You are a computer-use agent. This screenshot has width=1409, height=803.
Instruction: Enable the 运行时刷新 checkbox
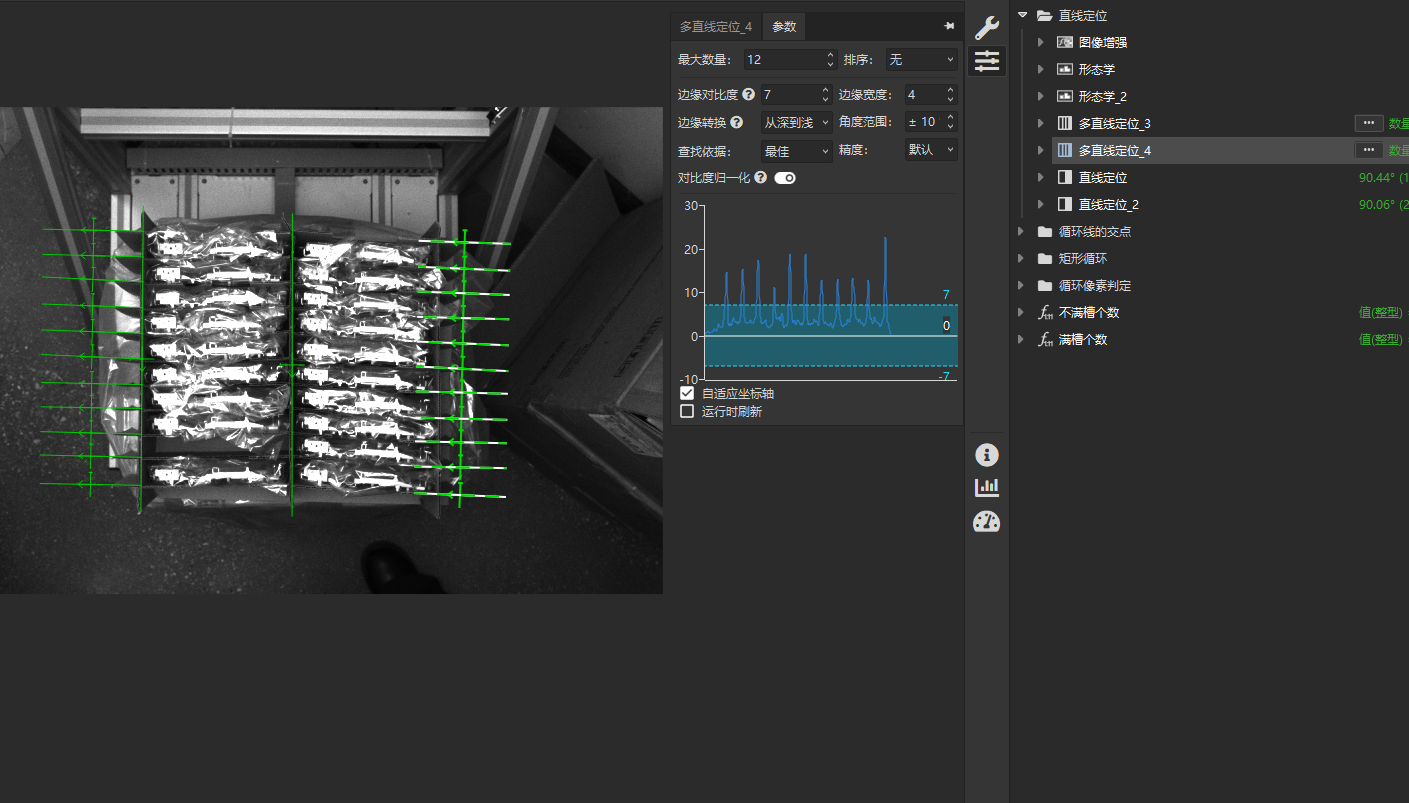pos(687,411)
